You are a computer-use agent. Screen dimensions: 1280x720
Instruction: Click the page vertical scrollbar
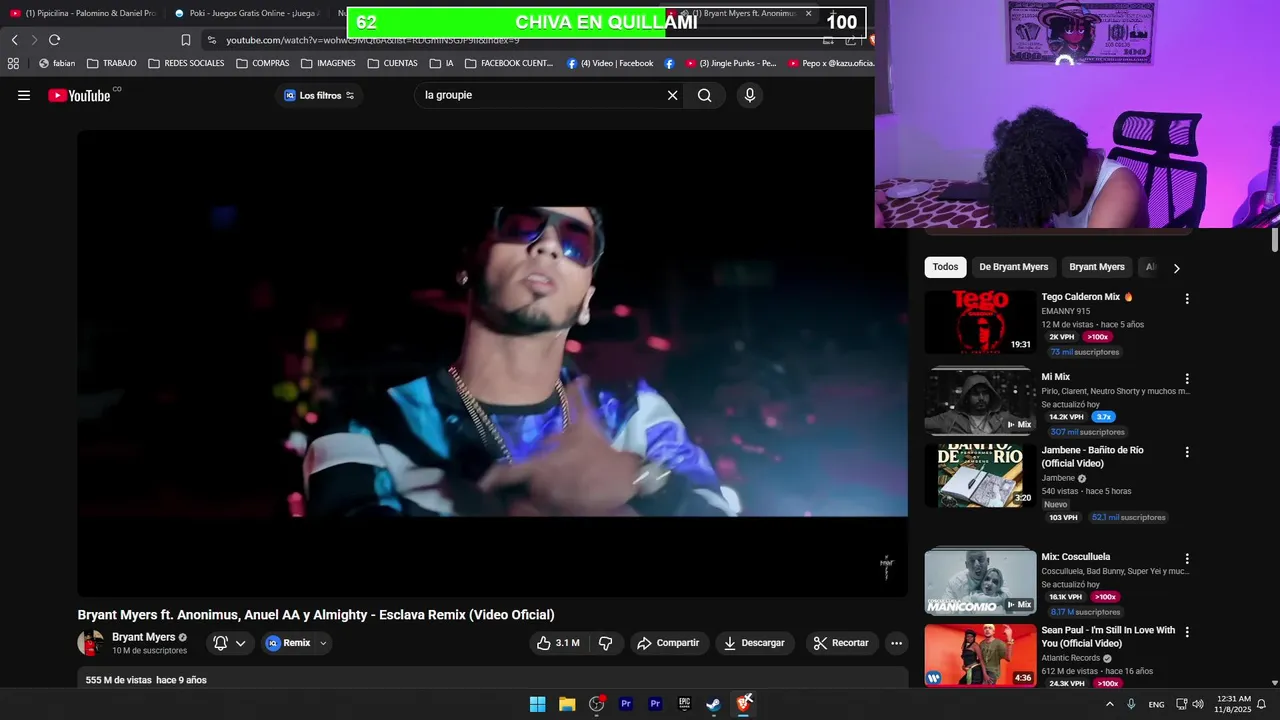click(x=1274, y=240)
